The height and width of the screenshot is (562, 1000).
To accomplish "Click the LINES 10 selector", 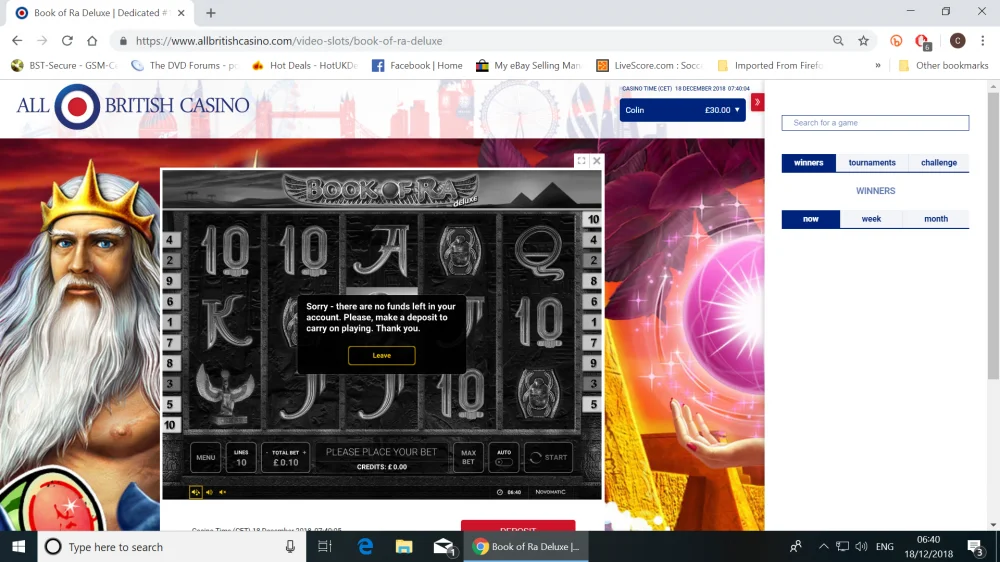I will coord(241,457).
